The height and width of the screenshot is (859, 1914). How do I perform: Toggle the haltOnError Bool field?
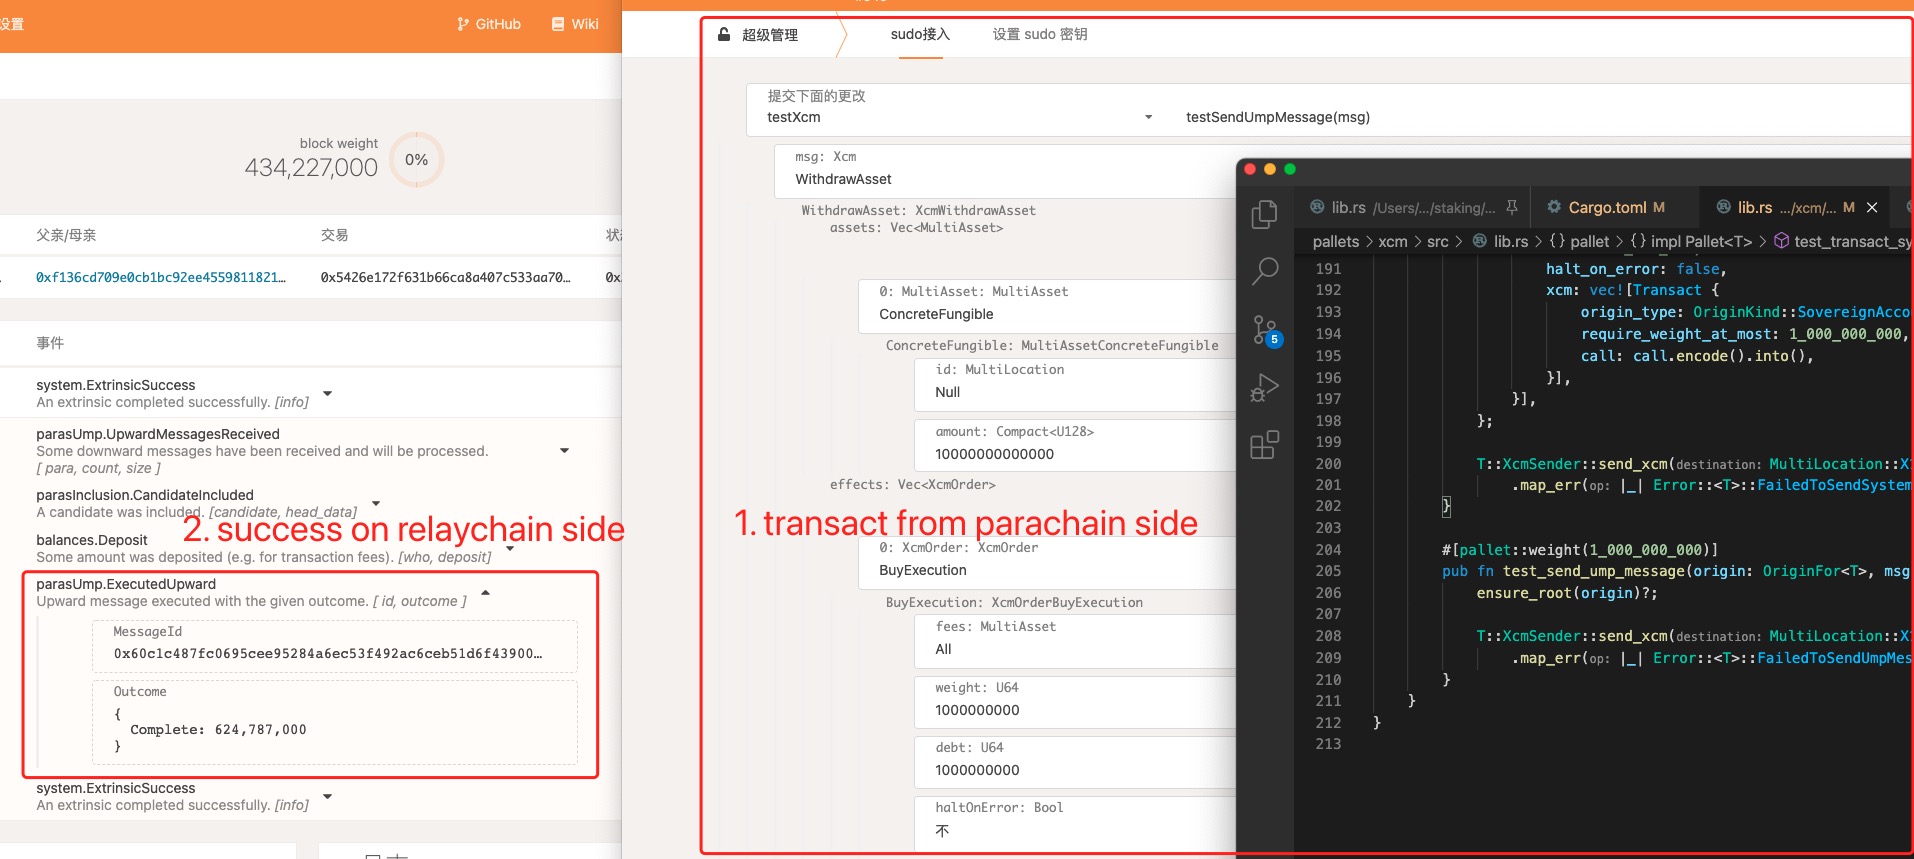pyautogui.click(x=1075, y=822)
